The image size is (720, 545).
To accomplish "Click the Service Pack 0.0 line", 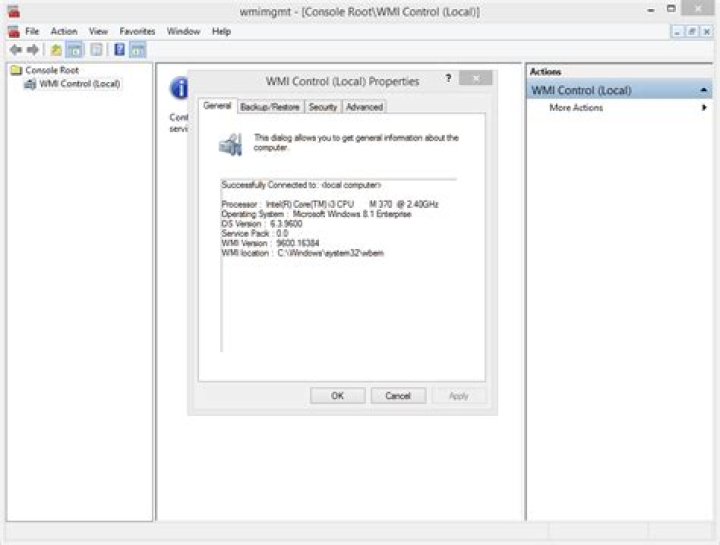I will click(x=255, y=234).
